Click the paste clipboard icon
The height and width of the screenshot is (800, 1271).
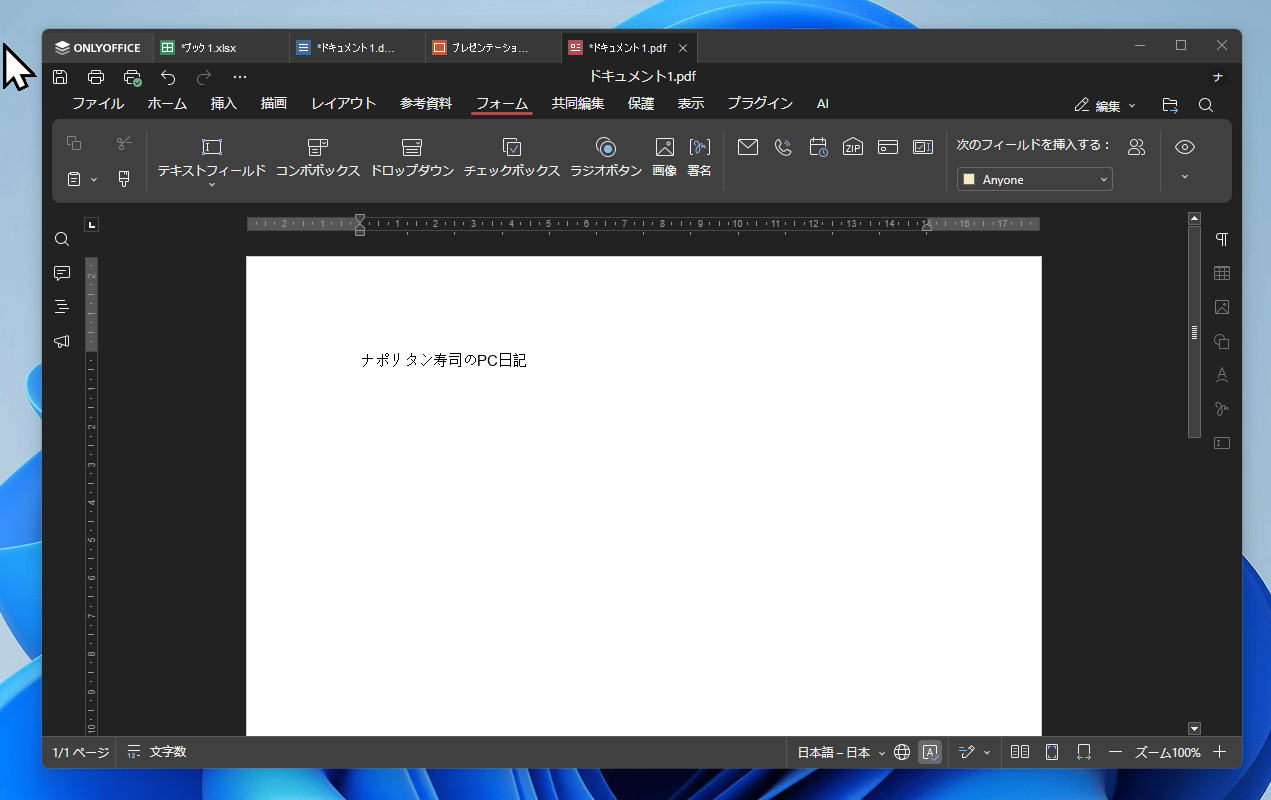(x=74, y=179)
